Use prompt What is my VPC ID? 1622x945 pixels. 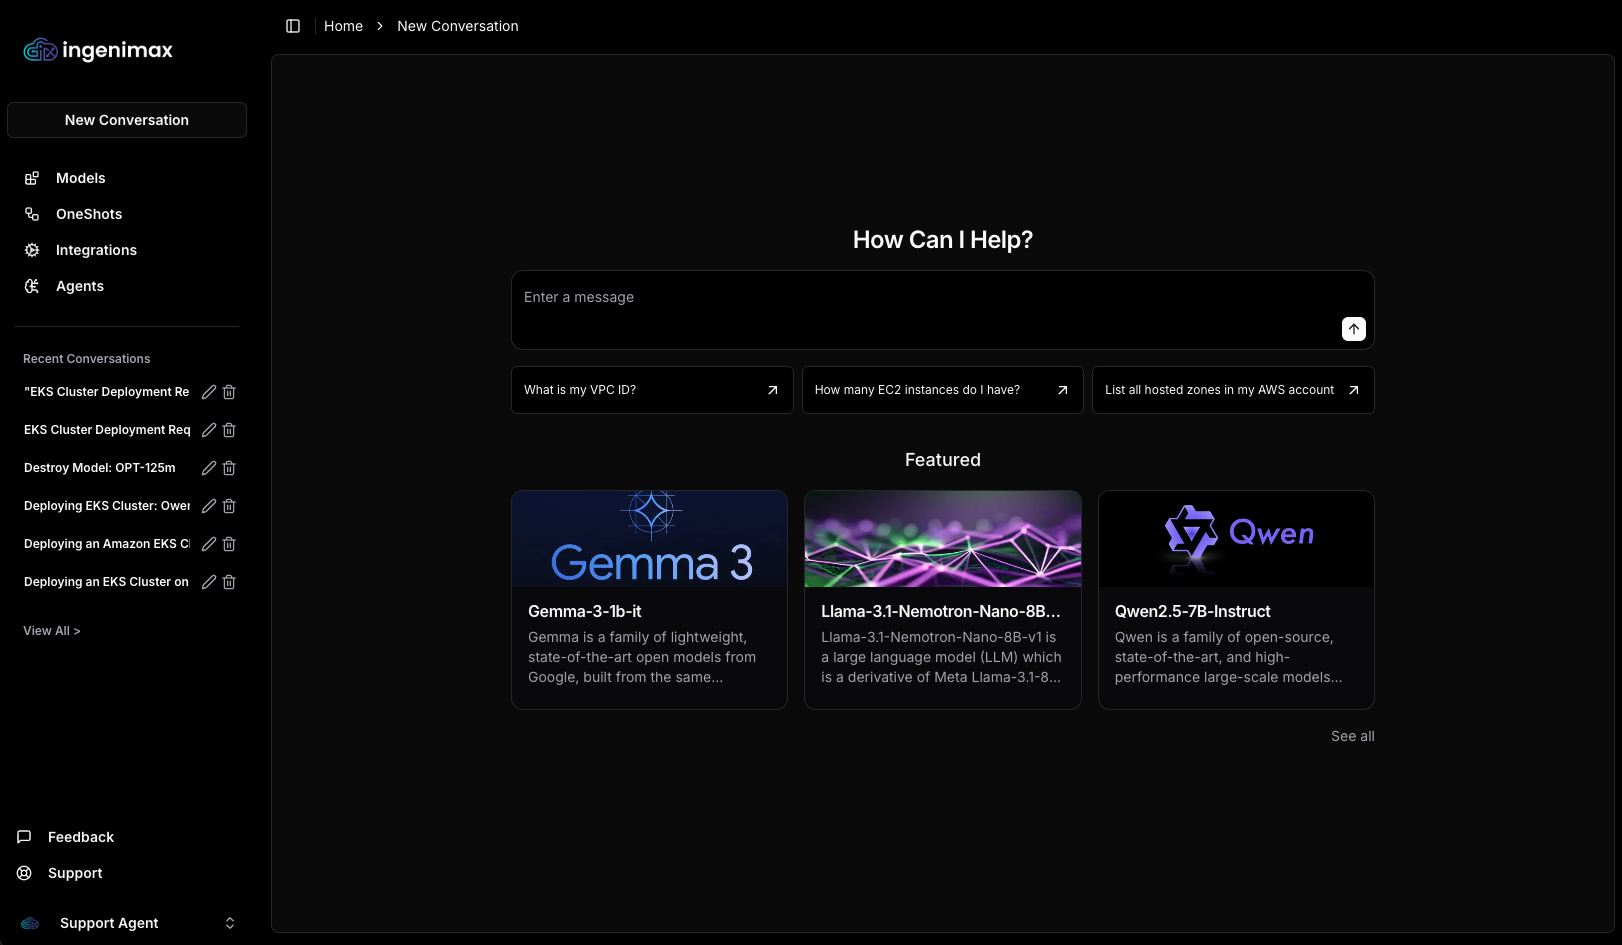(x=652, y=390)
